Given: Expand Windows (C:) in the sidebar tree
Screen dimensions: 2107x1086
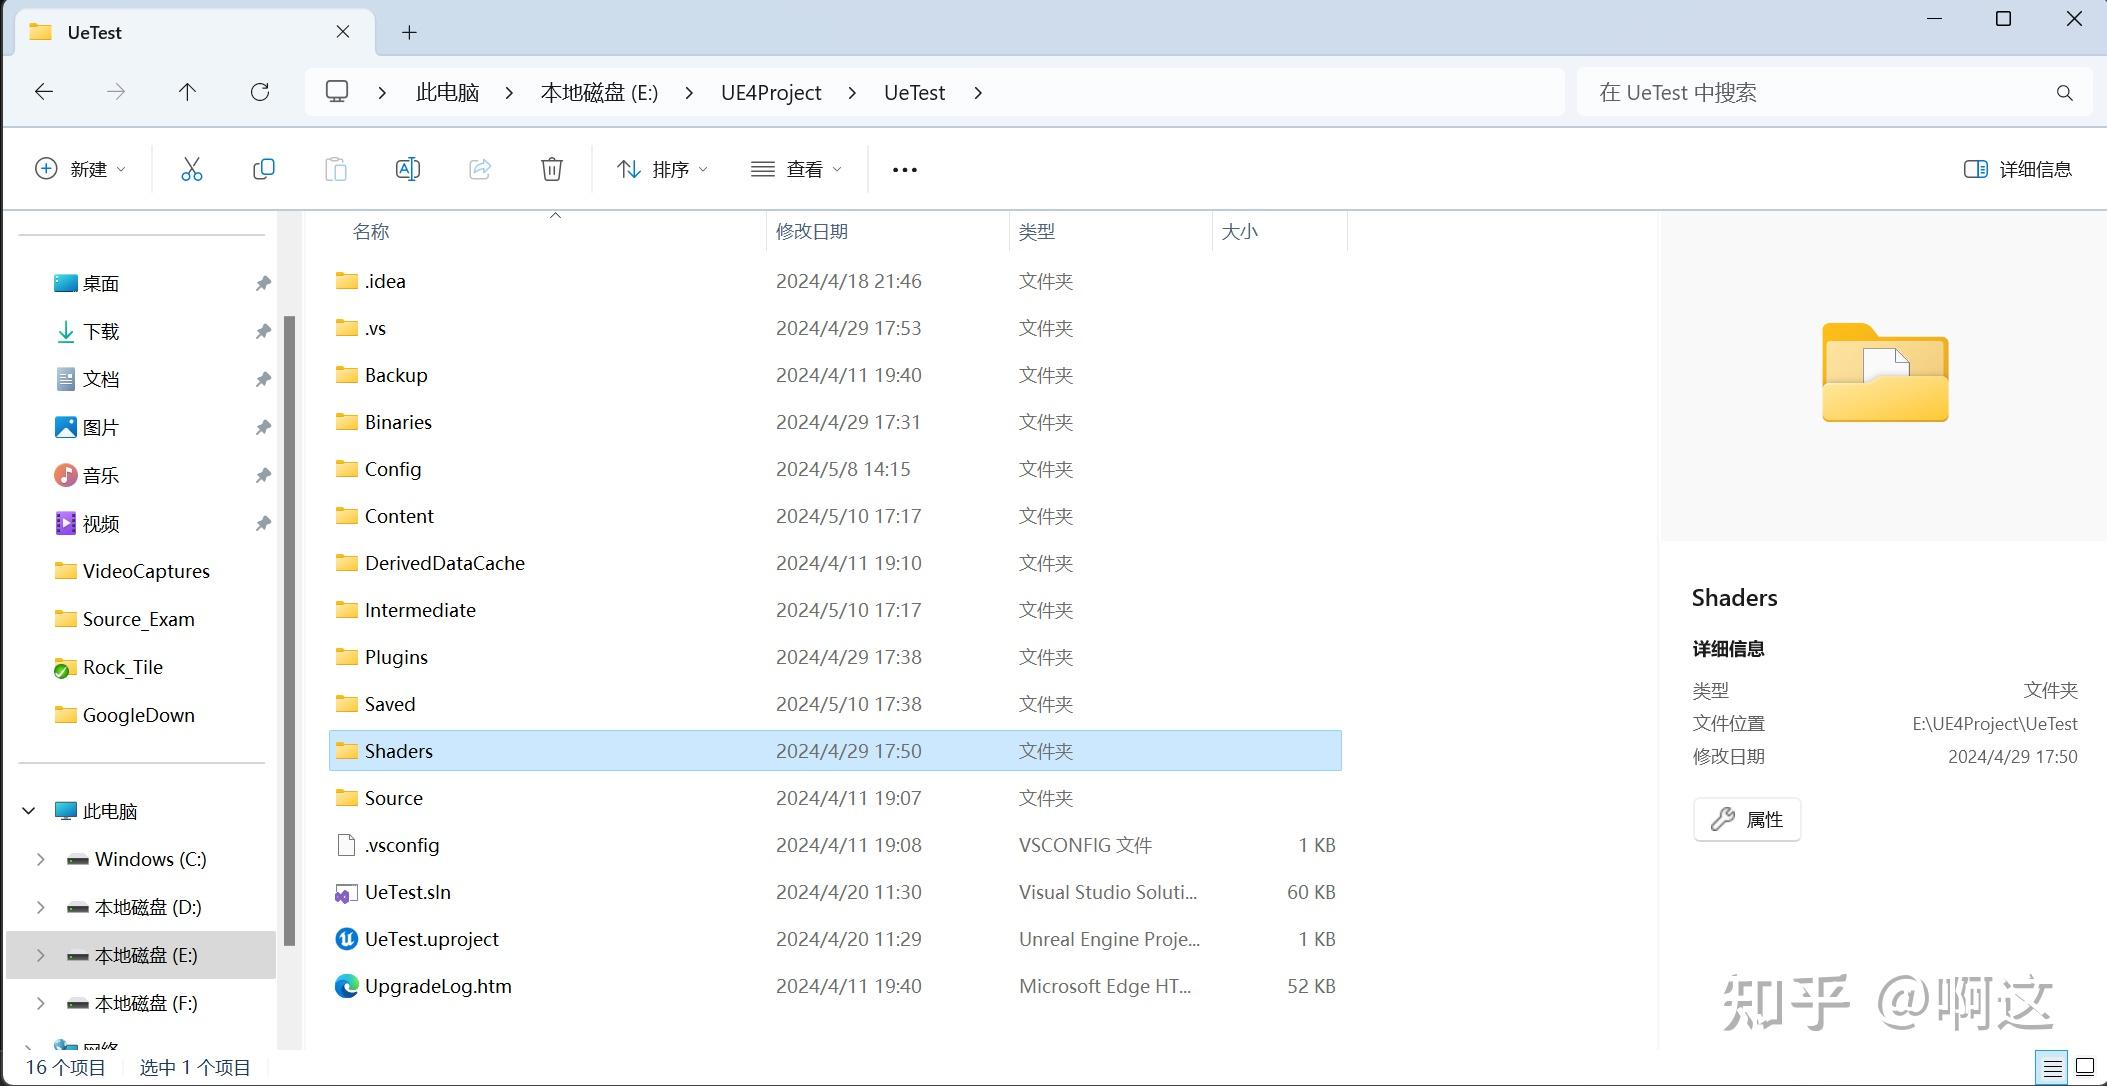Looking at the screenshot, I should pos(40,858).
